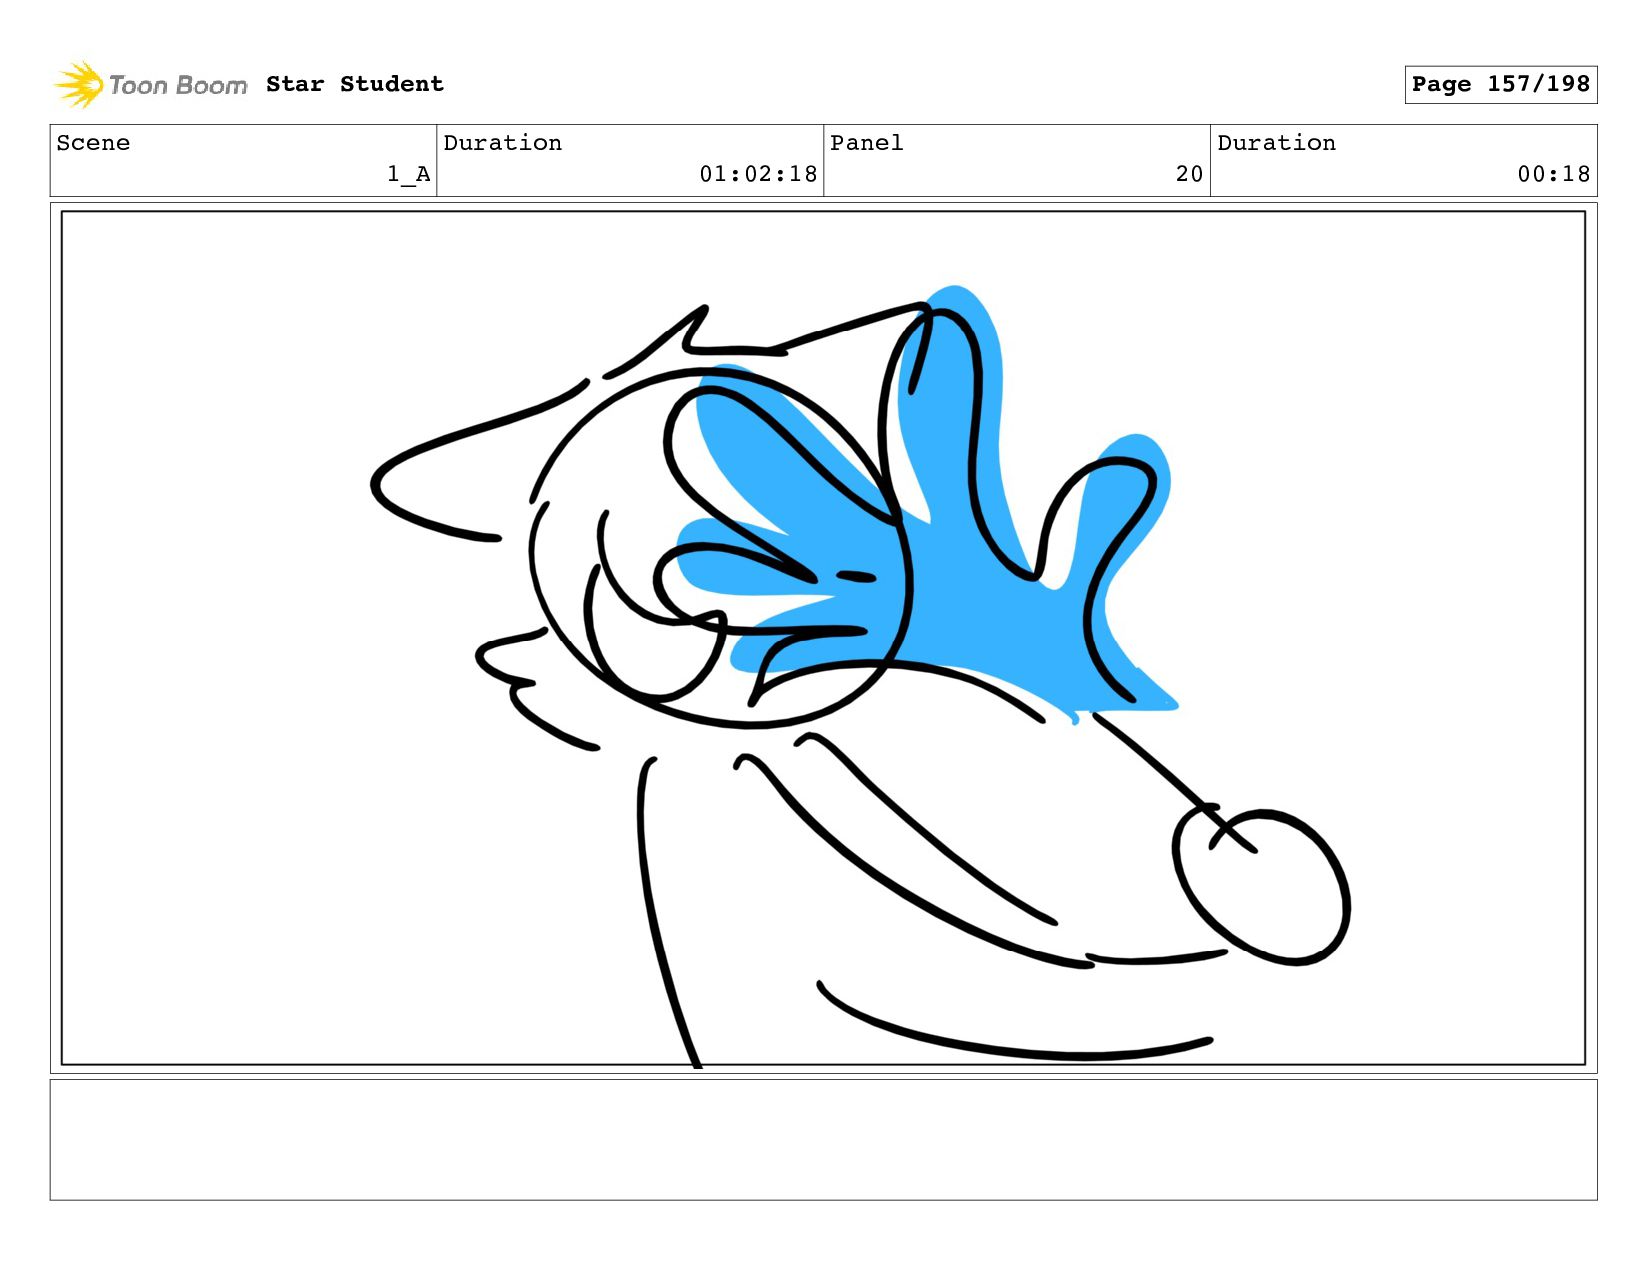Click the panel duration value '00:18'
Image resolution: width=1650 pixels, height=1275 pixels.
pos(1553,174)
